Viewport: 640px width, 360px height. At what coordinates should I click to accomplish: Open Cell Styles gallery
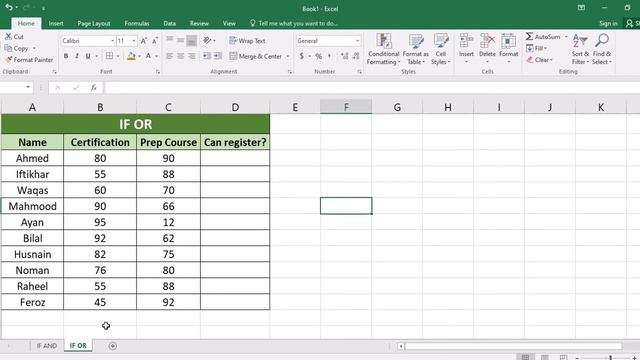[x=441, y=49]
